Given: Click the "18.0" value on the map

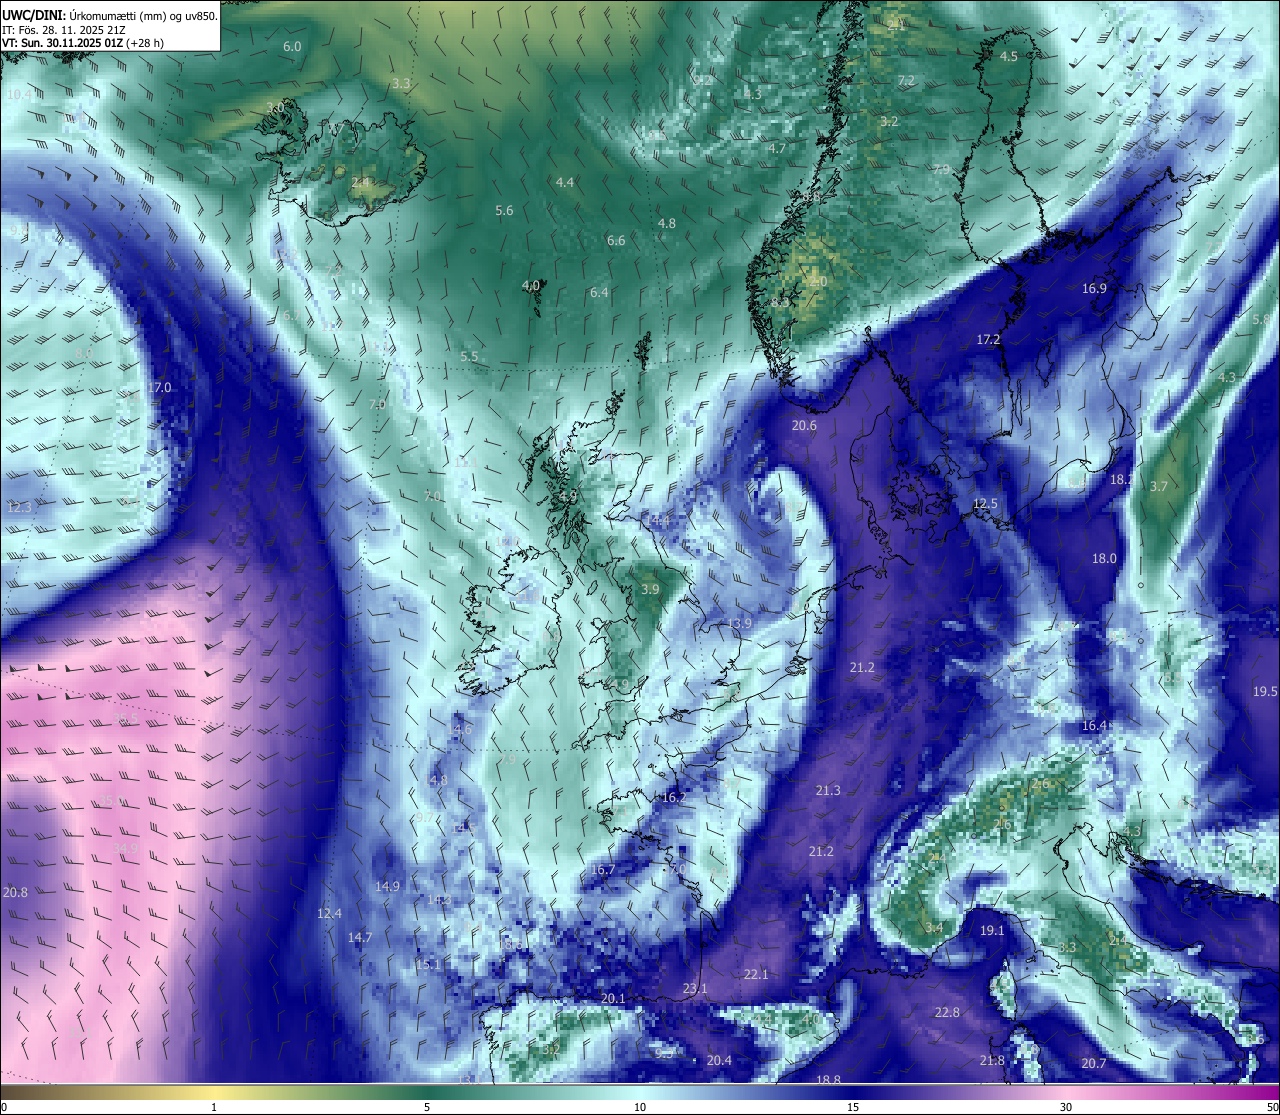Looking at the screenshot, I should [1104, 559].
